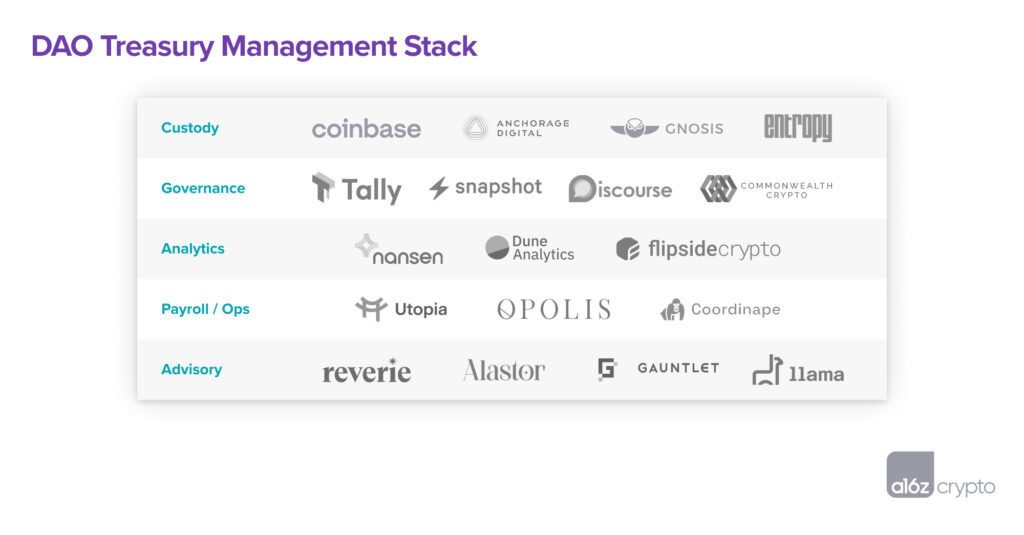Select the Dune Analytics logo
This screenshot has width=1024, height=535.
coord(530,248)
